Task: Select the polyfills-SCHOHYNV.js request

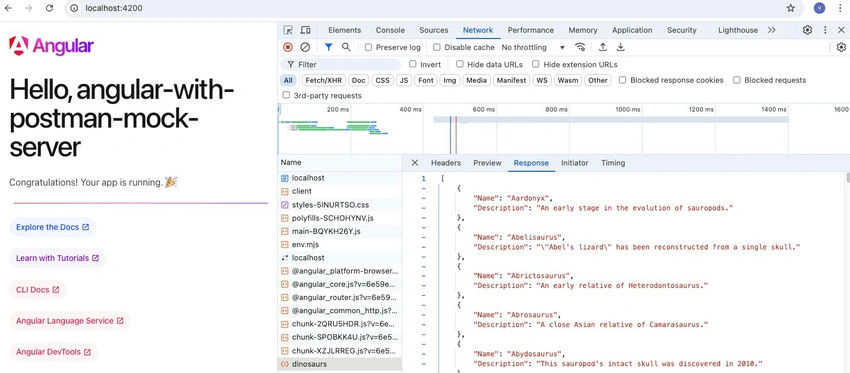Action: (x=340, y=218)
